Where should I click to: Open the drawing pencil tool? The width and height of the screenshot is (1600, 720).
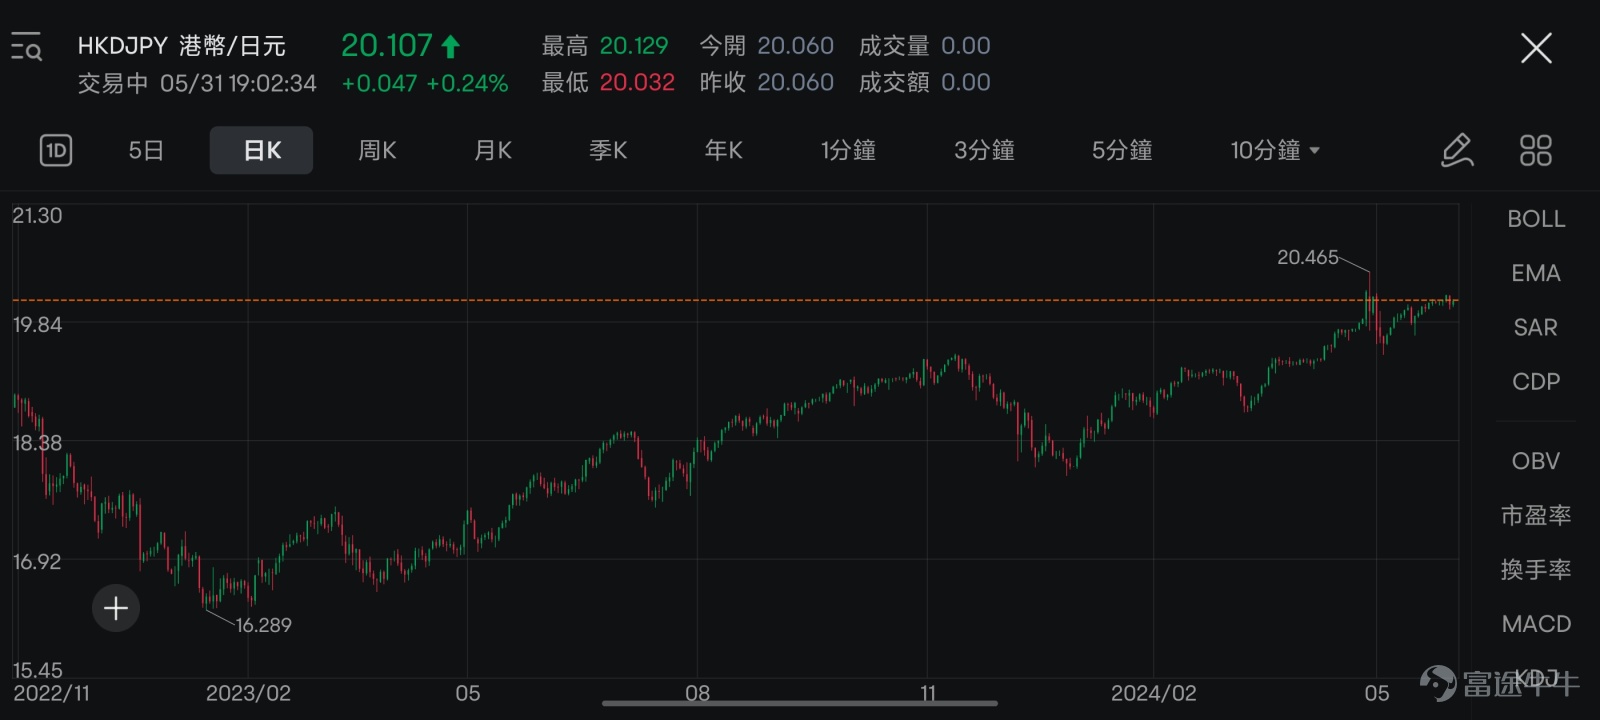1457,150
